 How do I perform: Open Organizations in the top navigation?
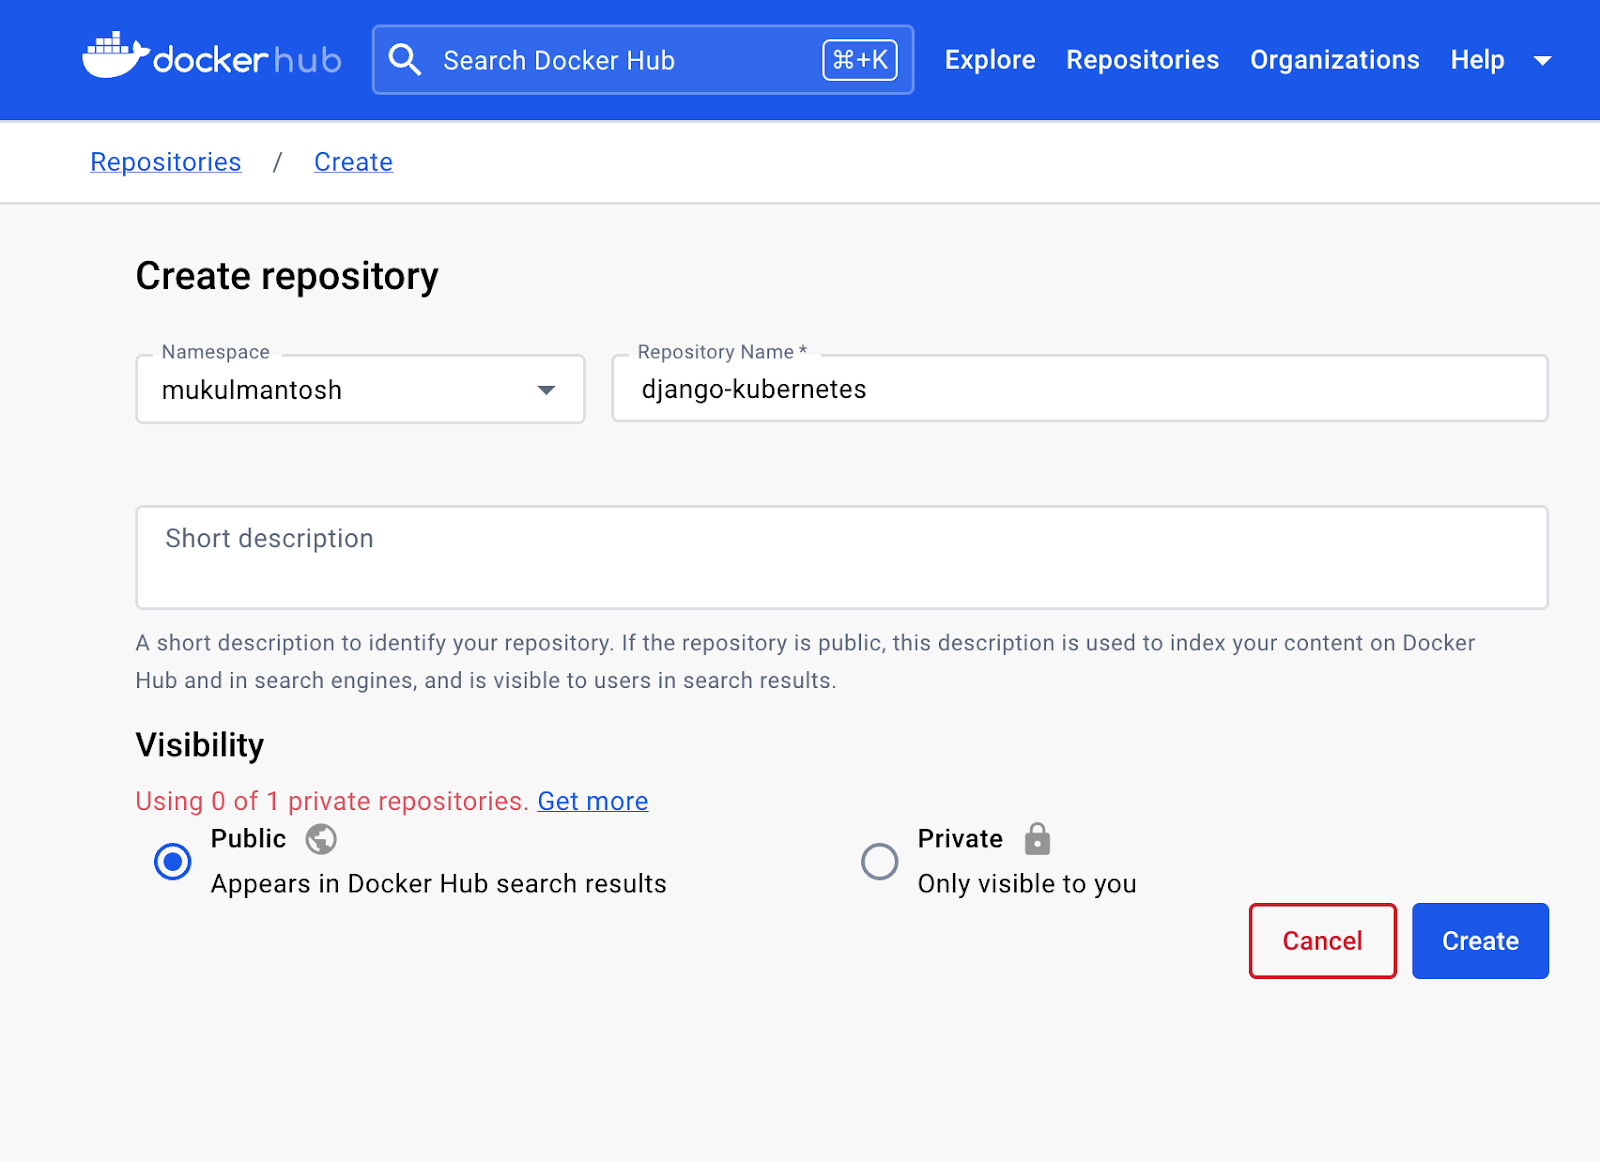click(1334, 60)
